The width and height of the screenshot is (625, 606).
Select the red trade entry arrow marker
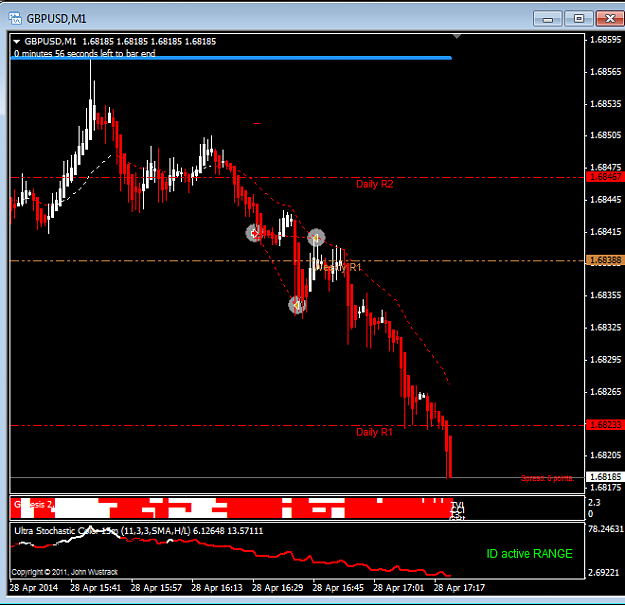[254, 233]
